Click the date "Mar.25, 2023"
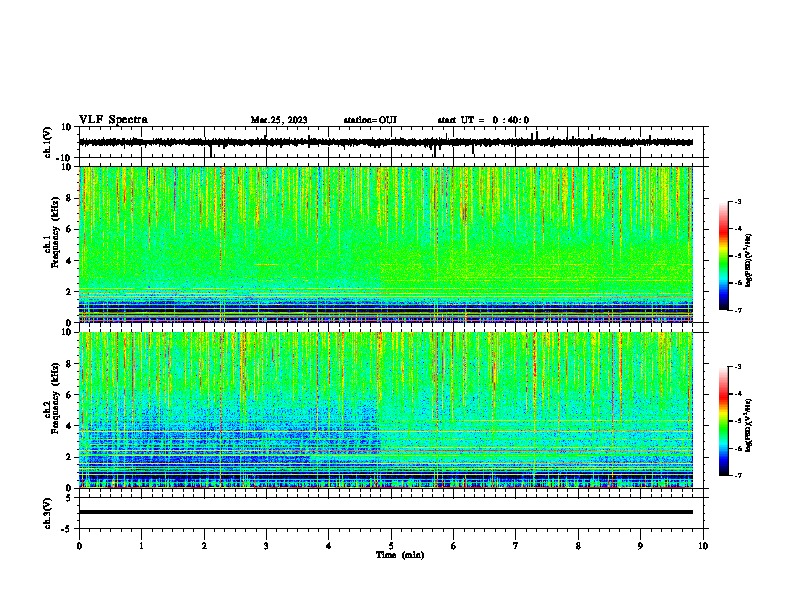The height and width of the screenshot is (612, 792). click(279, 120)
